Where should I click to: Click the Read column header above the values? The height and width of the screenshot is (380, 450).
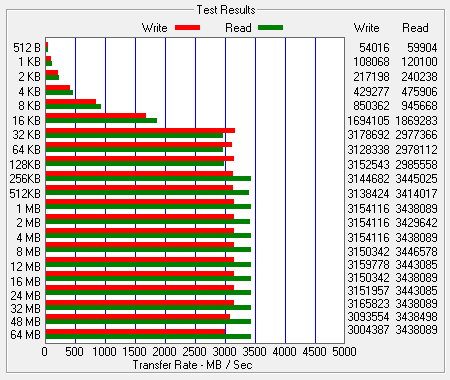click(415, 28)
